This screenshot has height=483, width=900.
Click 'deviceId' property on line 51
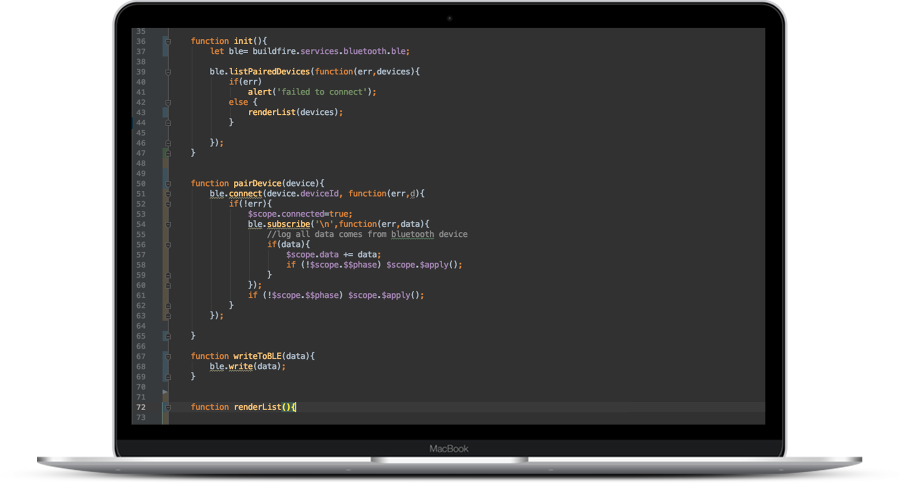[319, 194]
